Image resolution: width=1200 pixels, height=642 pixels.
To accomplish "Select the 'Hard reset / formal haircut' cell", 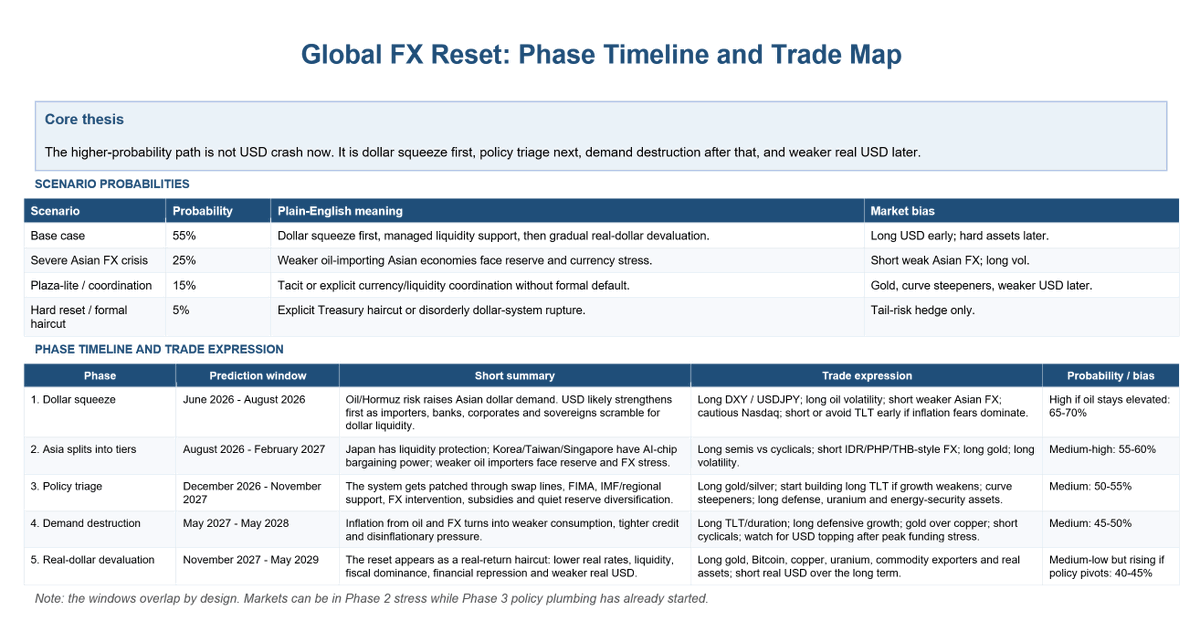I will coord(95,317).
